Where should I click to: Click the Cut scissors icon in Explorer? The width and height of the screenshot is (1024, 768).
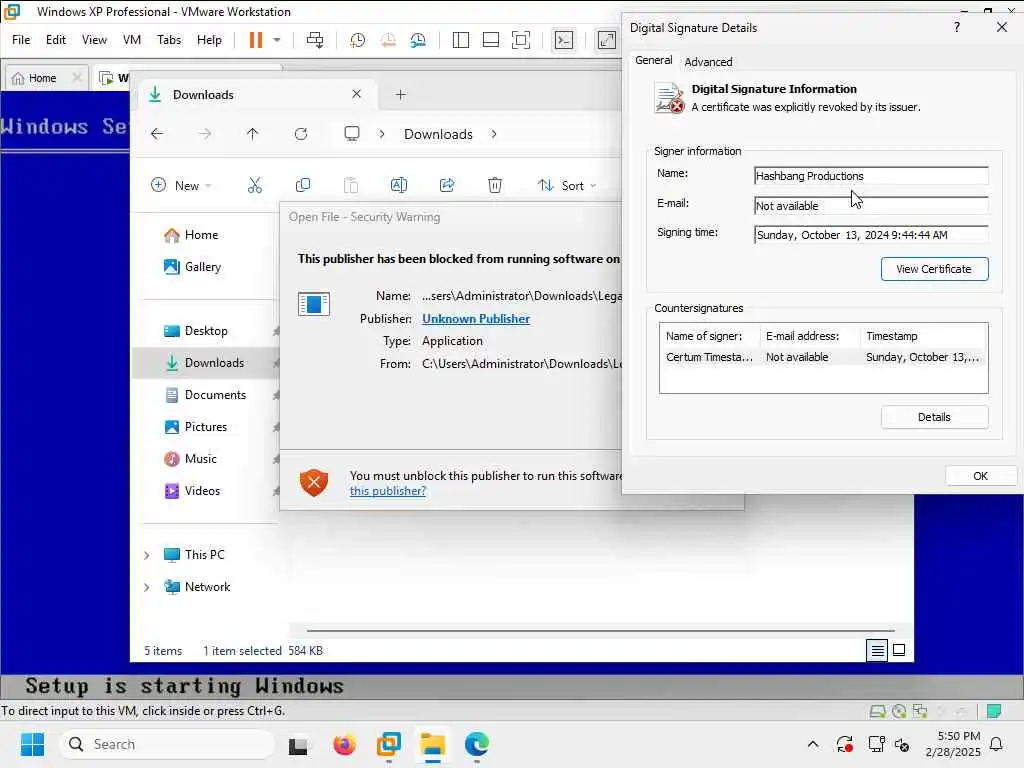pos(255,185)
